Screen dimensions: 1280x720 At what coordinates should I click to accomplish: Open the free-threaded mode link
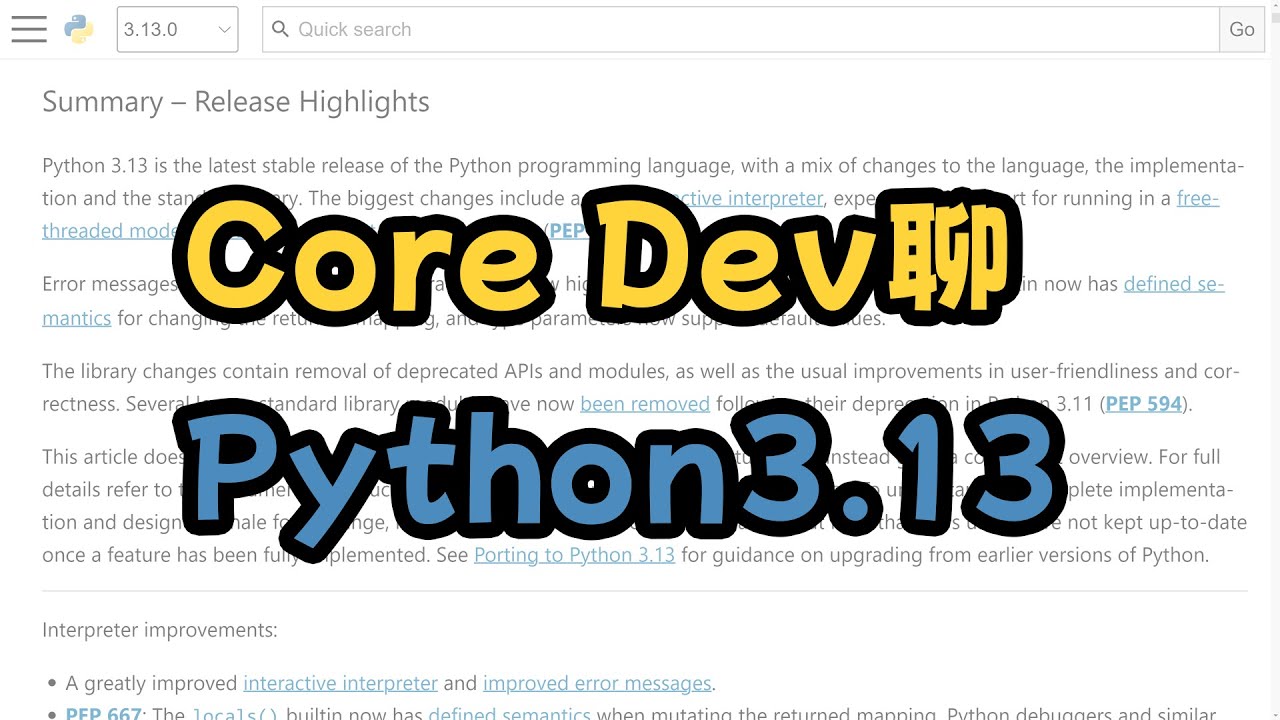pos(1198,198)
